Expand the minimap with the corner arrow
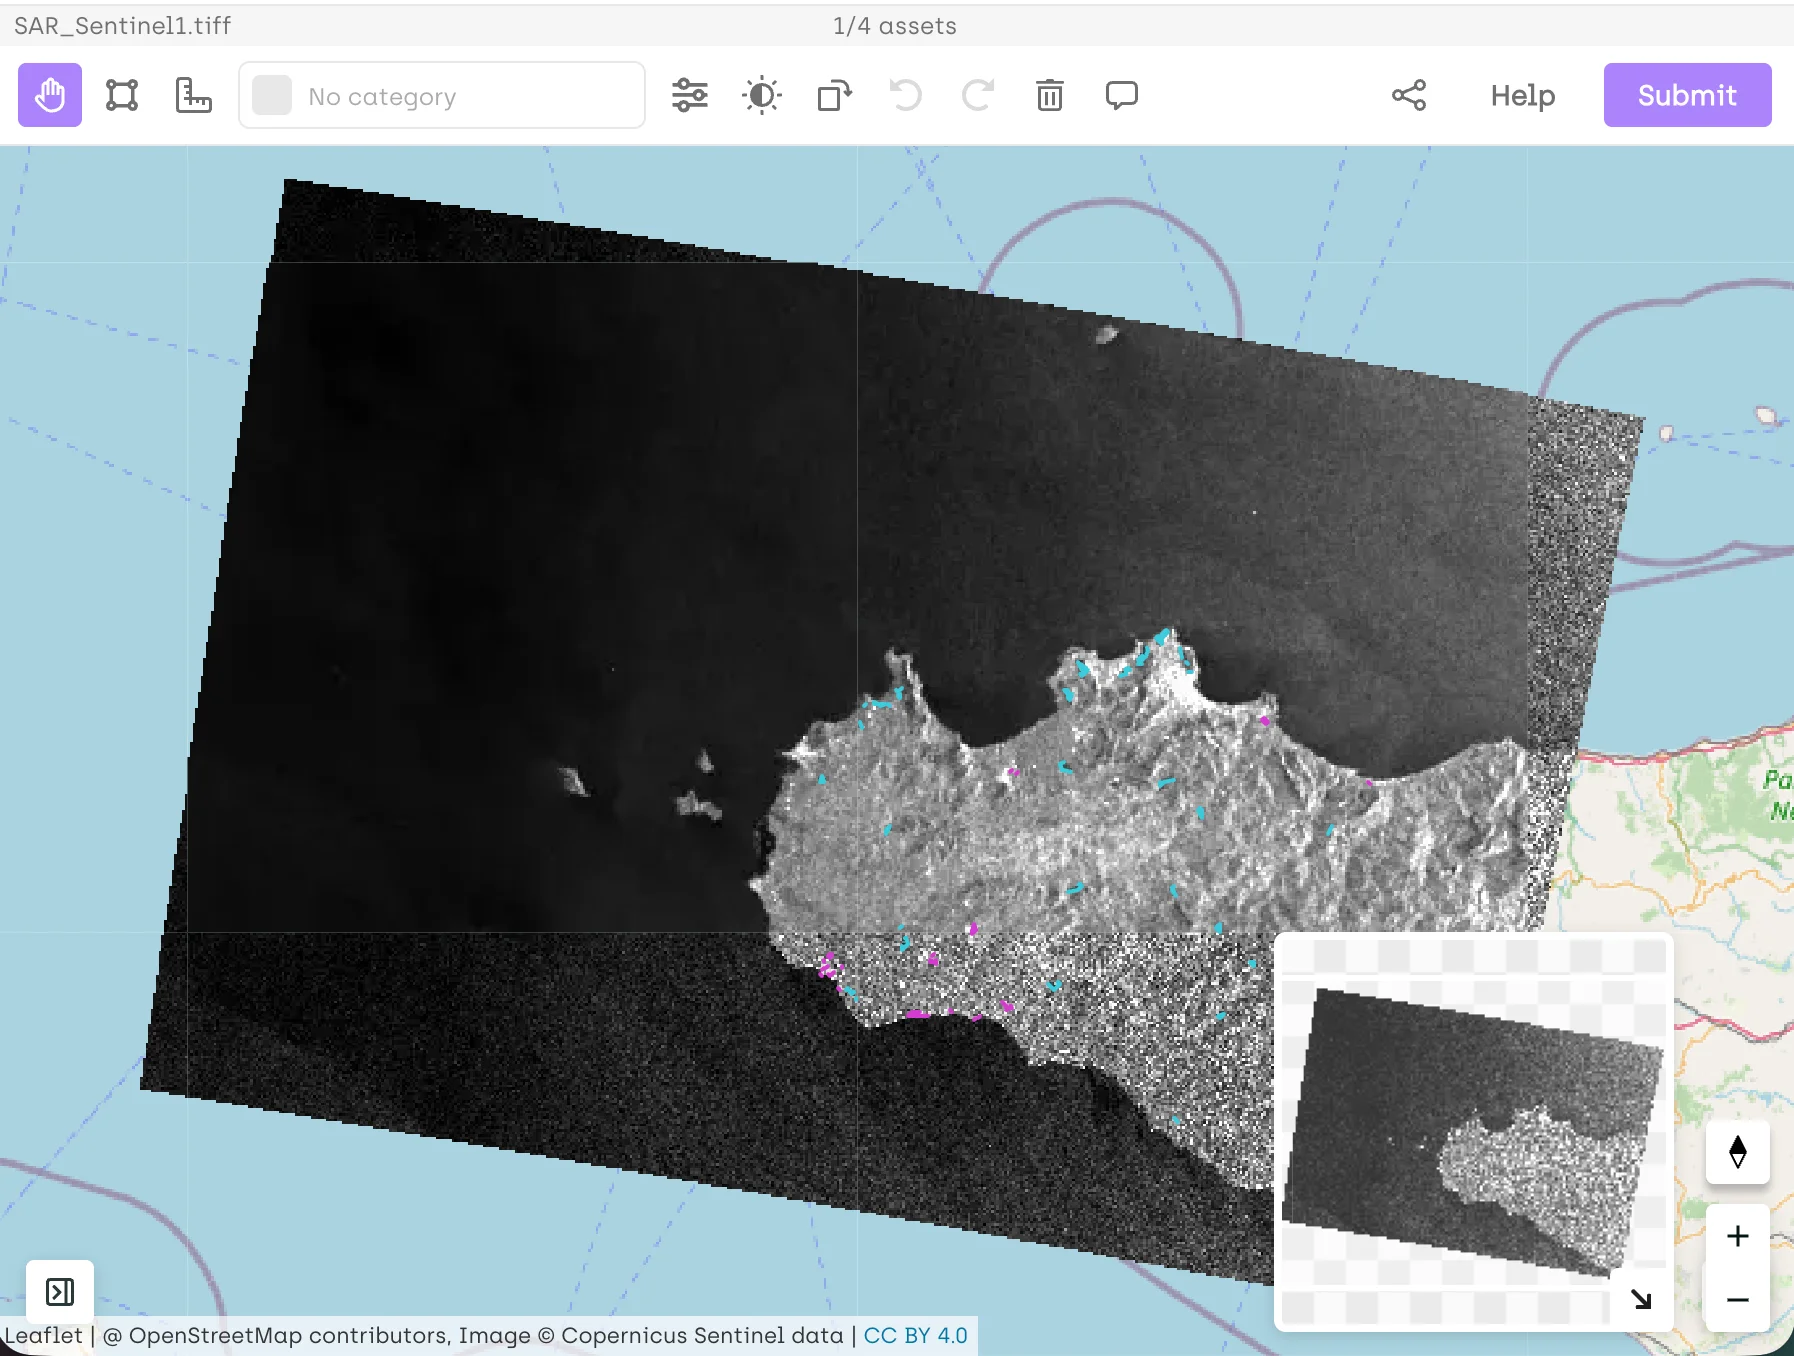Image resolution: width=1794 pixels, height=1356 pixels. (1641, 1300)
